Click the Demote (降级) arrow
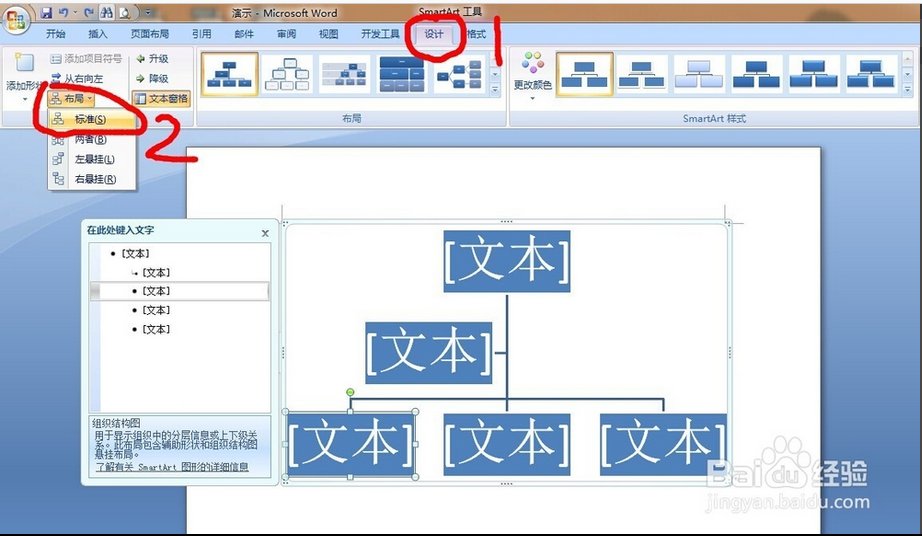Image resolution: width=922 pixels, height=536 pixels. point(152,78)
